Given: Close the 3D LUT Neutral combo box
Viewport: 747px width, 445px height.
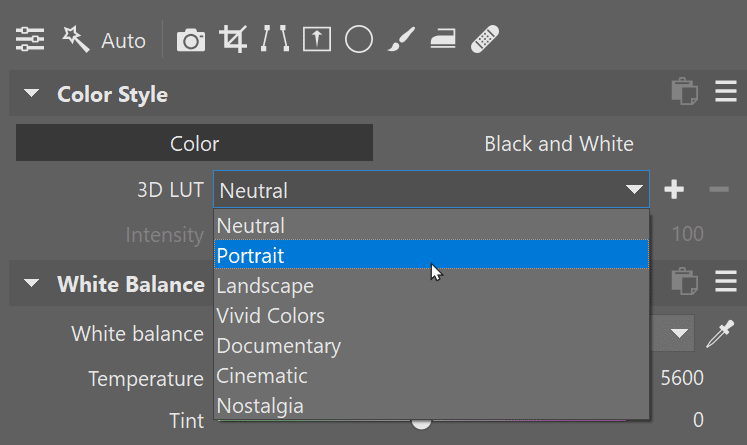Looking at the screenshot, I should pyautogui.click(x=431, y=189).
